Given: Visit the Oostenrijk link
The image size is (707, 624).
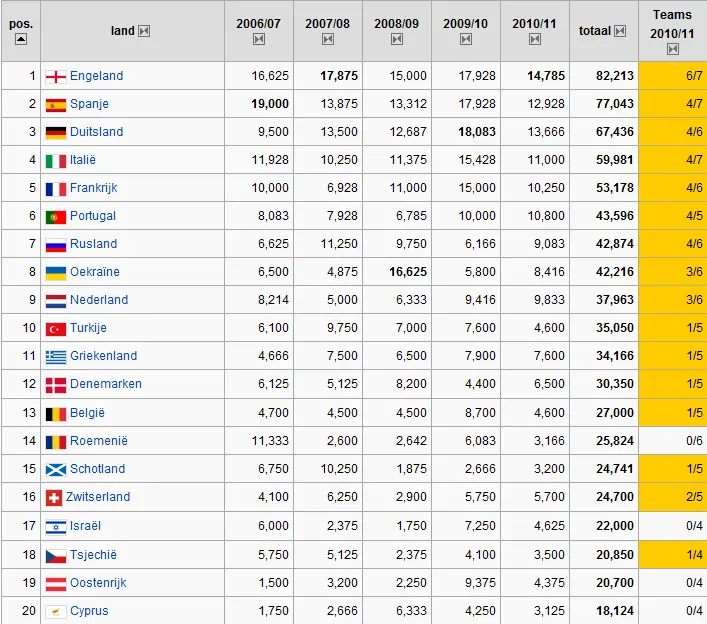Looking at the screenshot, I should [x=98, y=583].
